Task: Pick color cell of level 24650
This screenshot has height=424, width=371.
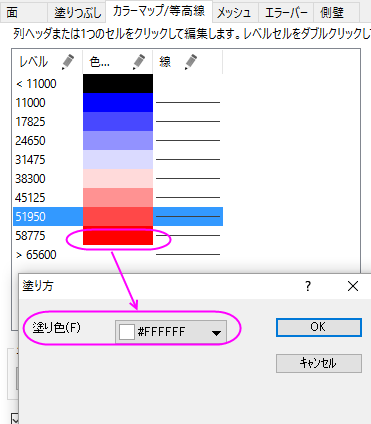Action: point(118,140)
